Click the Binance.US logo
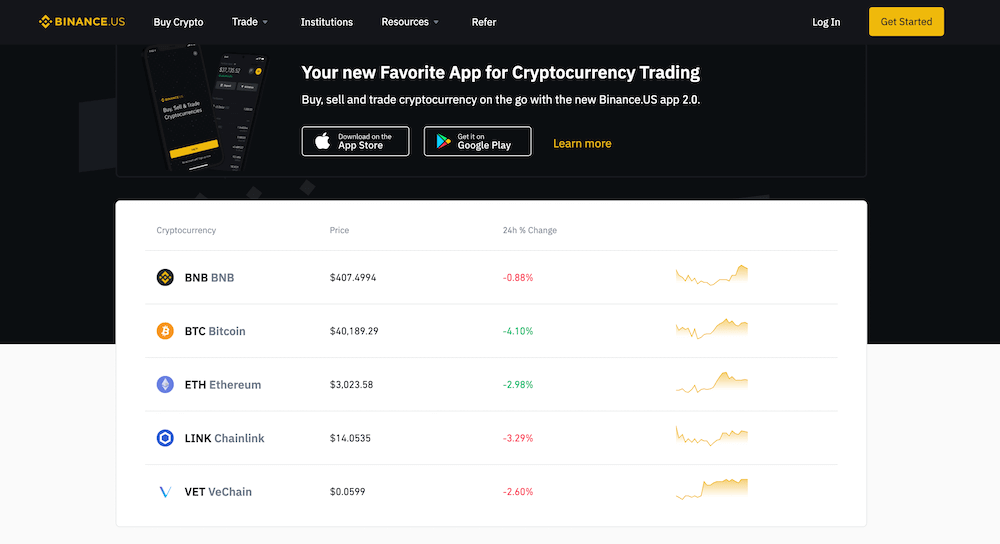This screenshot has height=544, width=1000. click(x=82, y=22)
